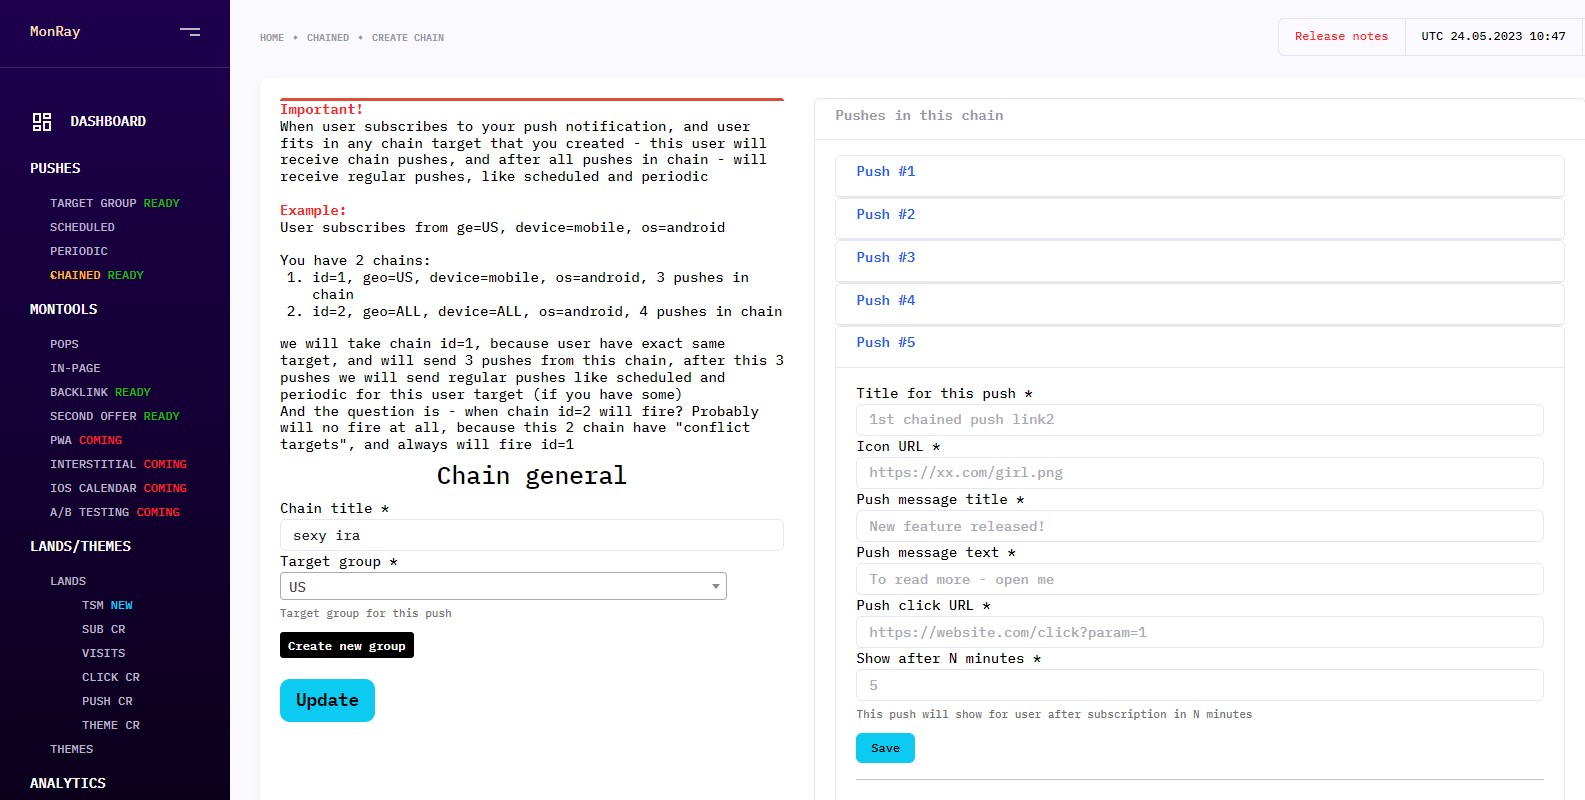
Task: Click the red Example: heading
Action: coord(313,211)
